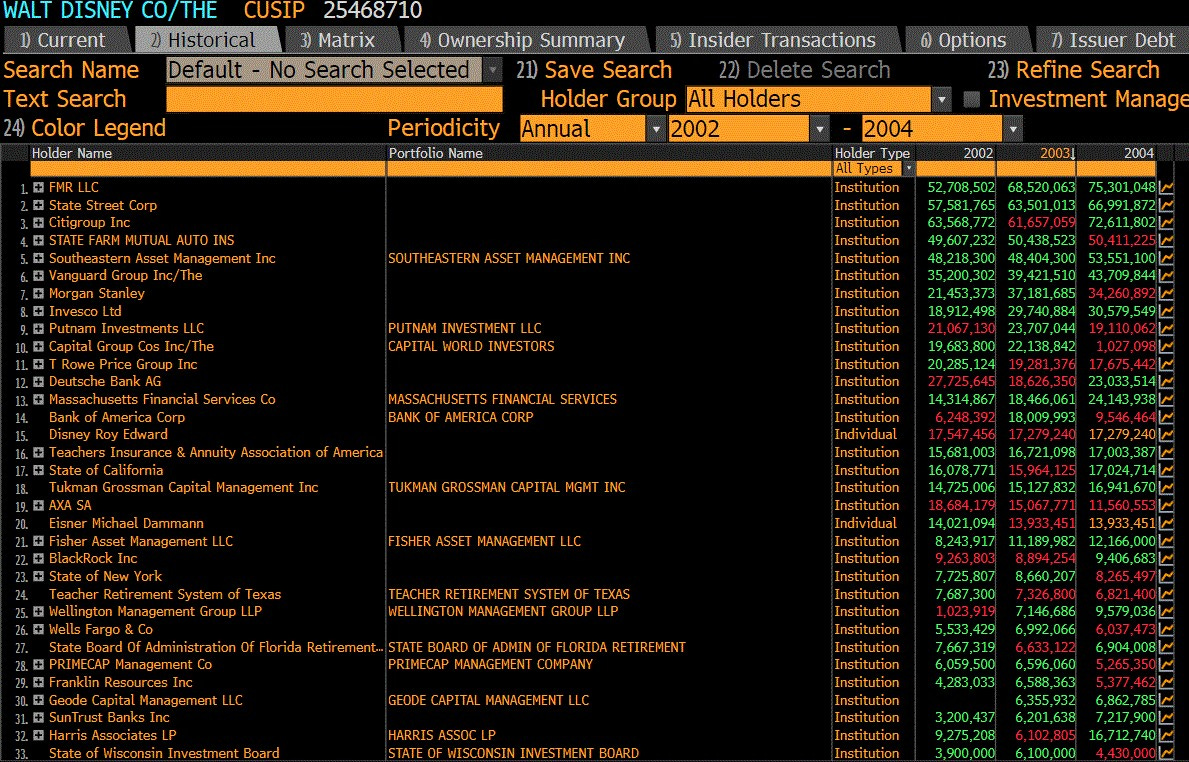
Task: Open chart icon for Massachusetts Financial Services row
Action: tap(1166, 400)
